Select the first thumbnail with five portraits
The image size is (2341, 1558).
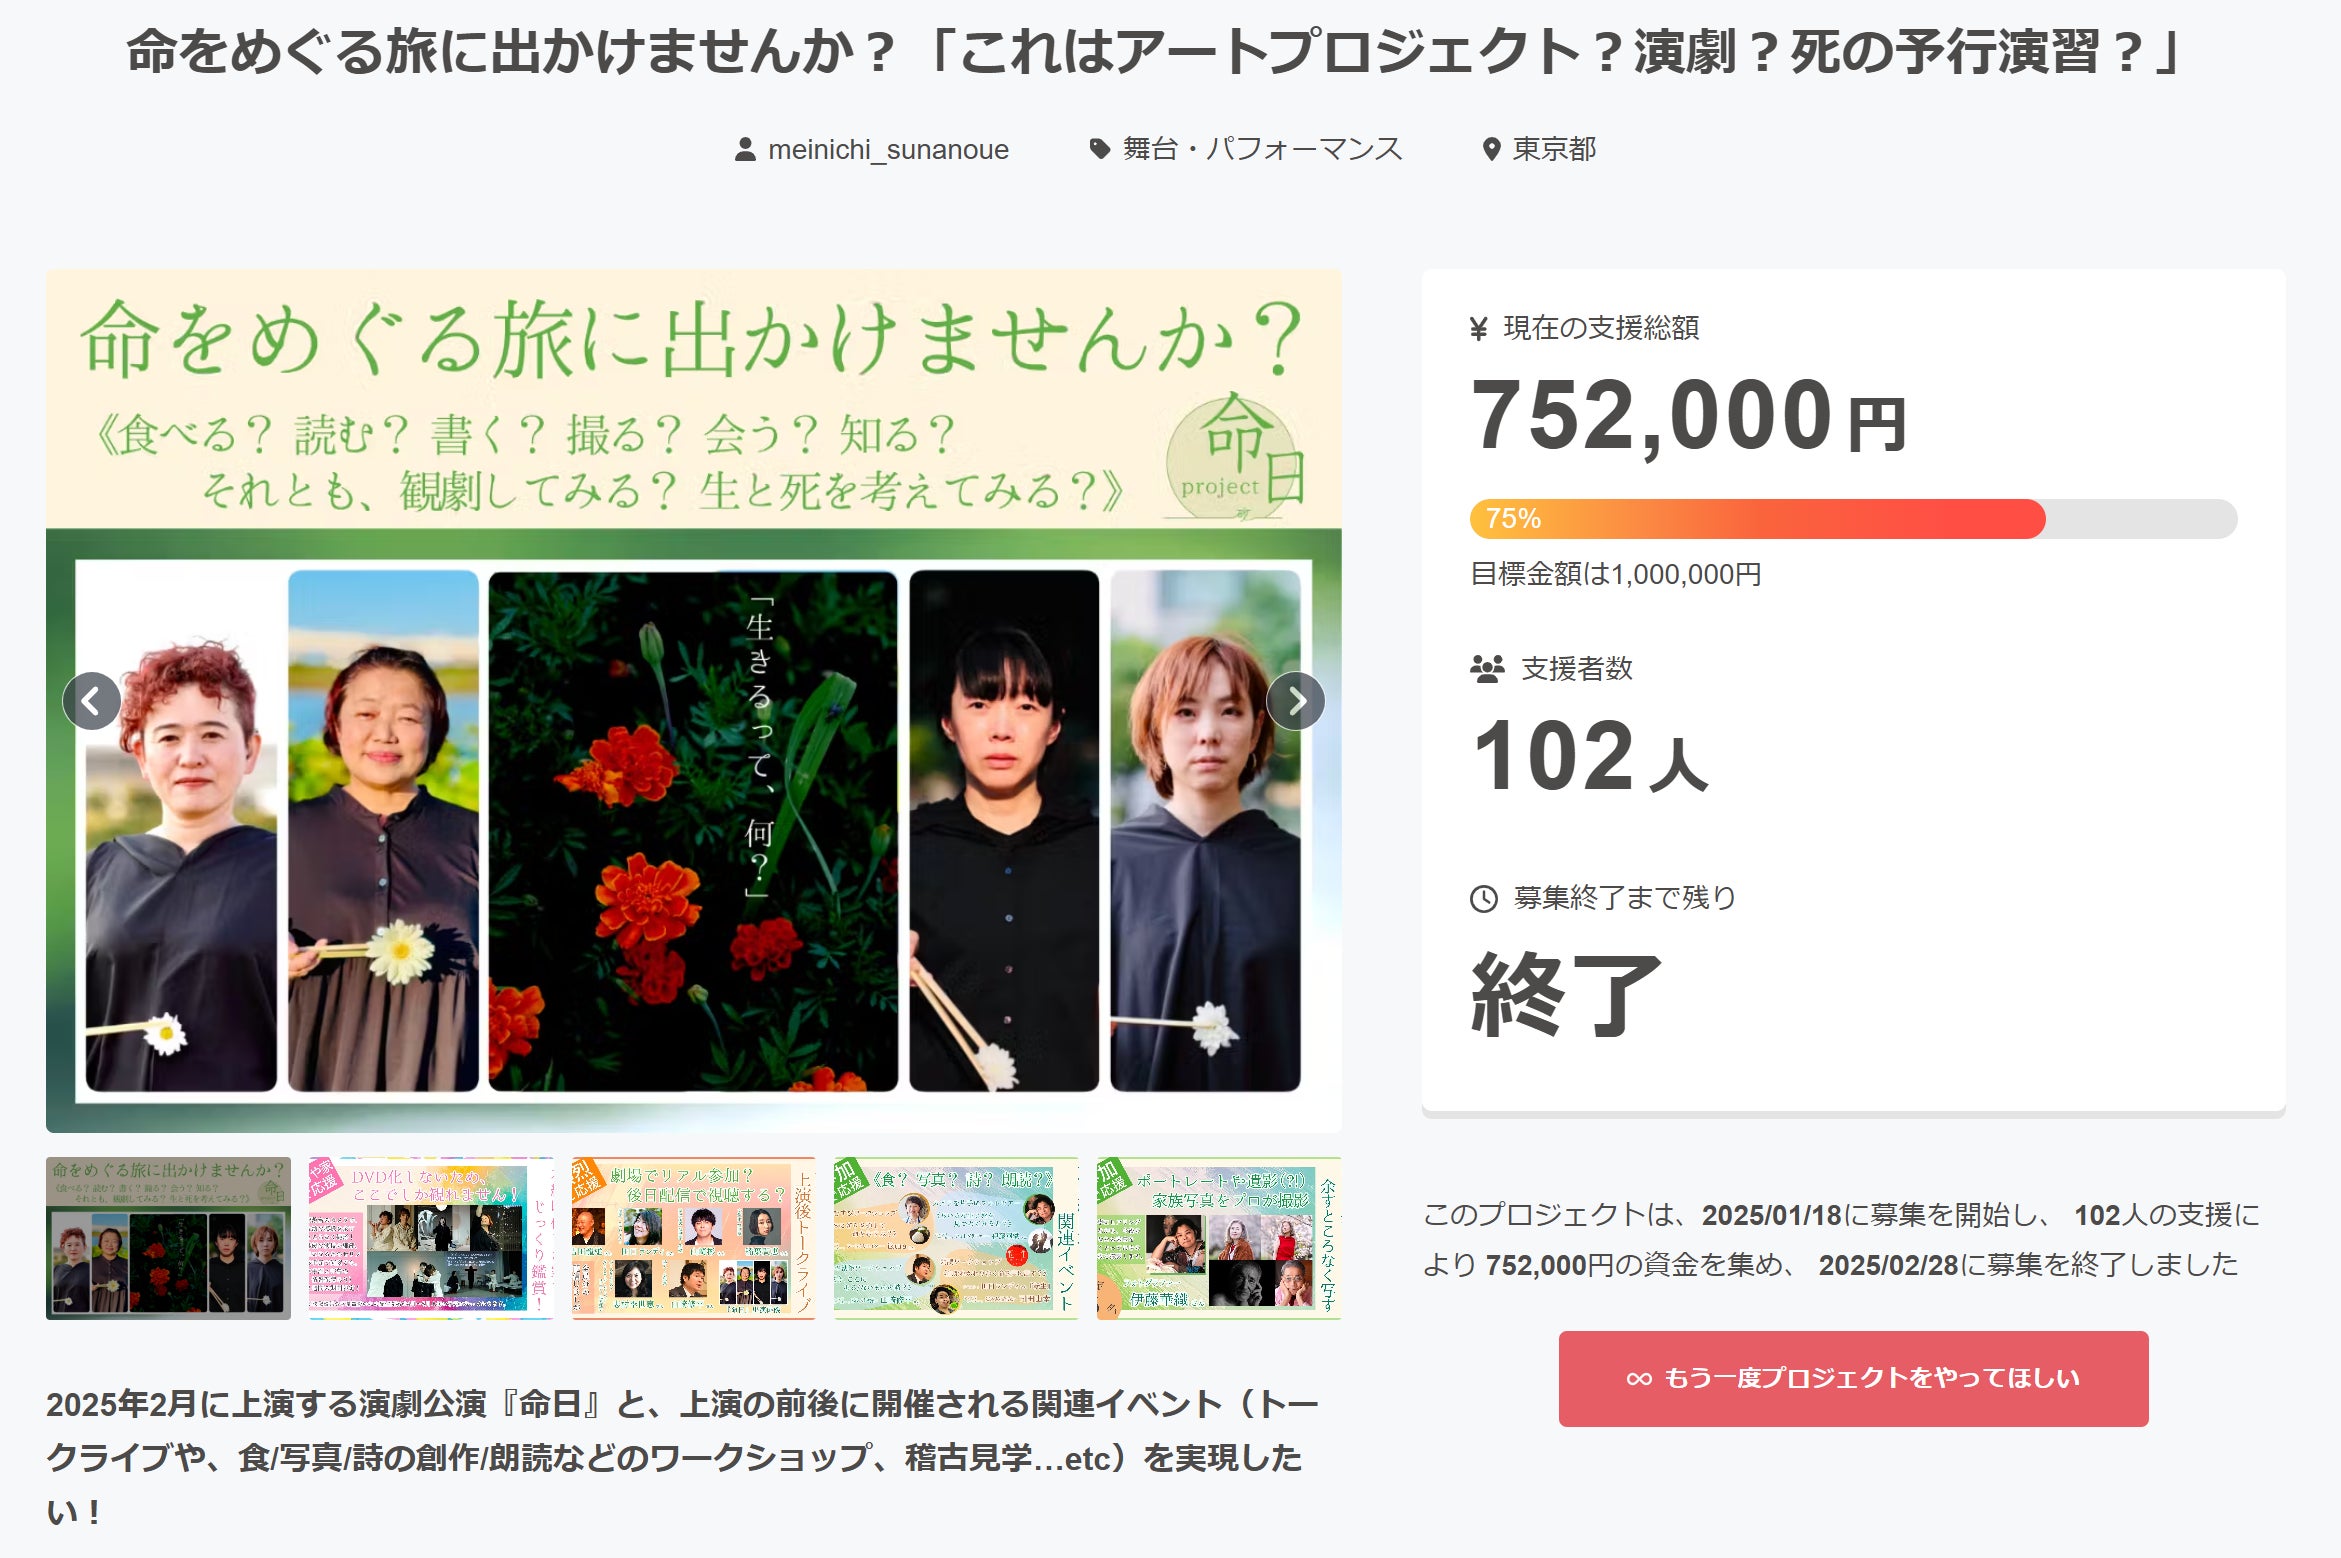coord(168,1238)
